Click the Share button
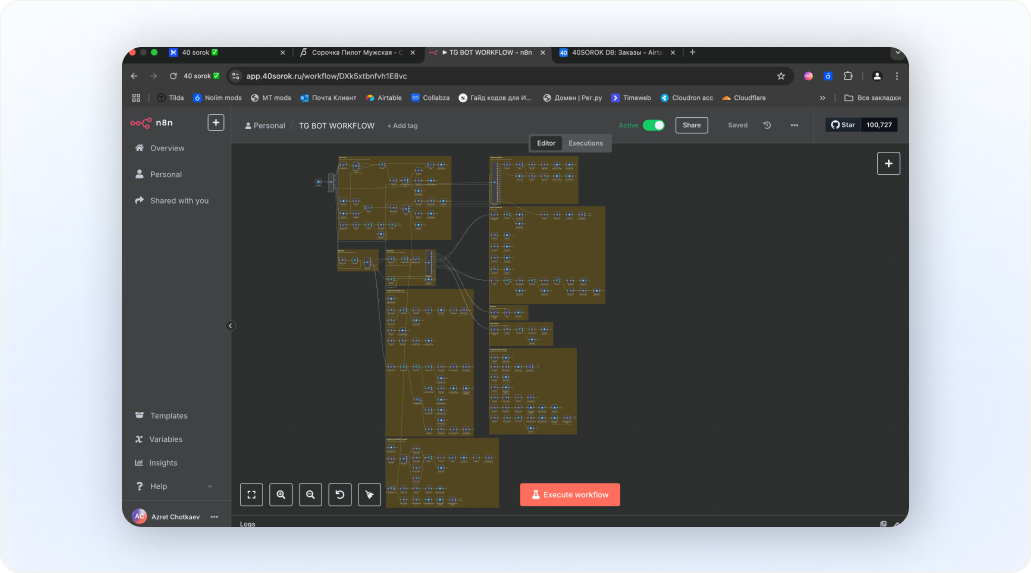Image resolution: width=1031 pixels, height=573 pixels. point(691,125)
